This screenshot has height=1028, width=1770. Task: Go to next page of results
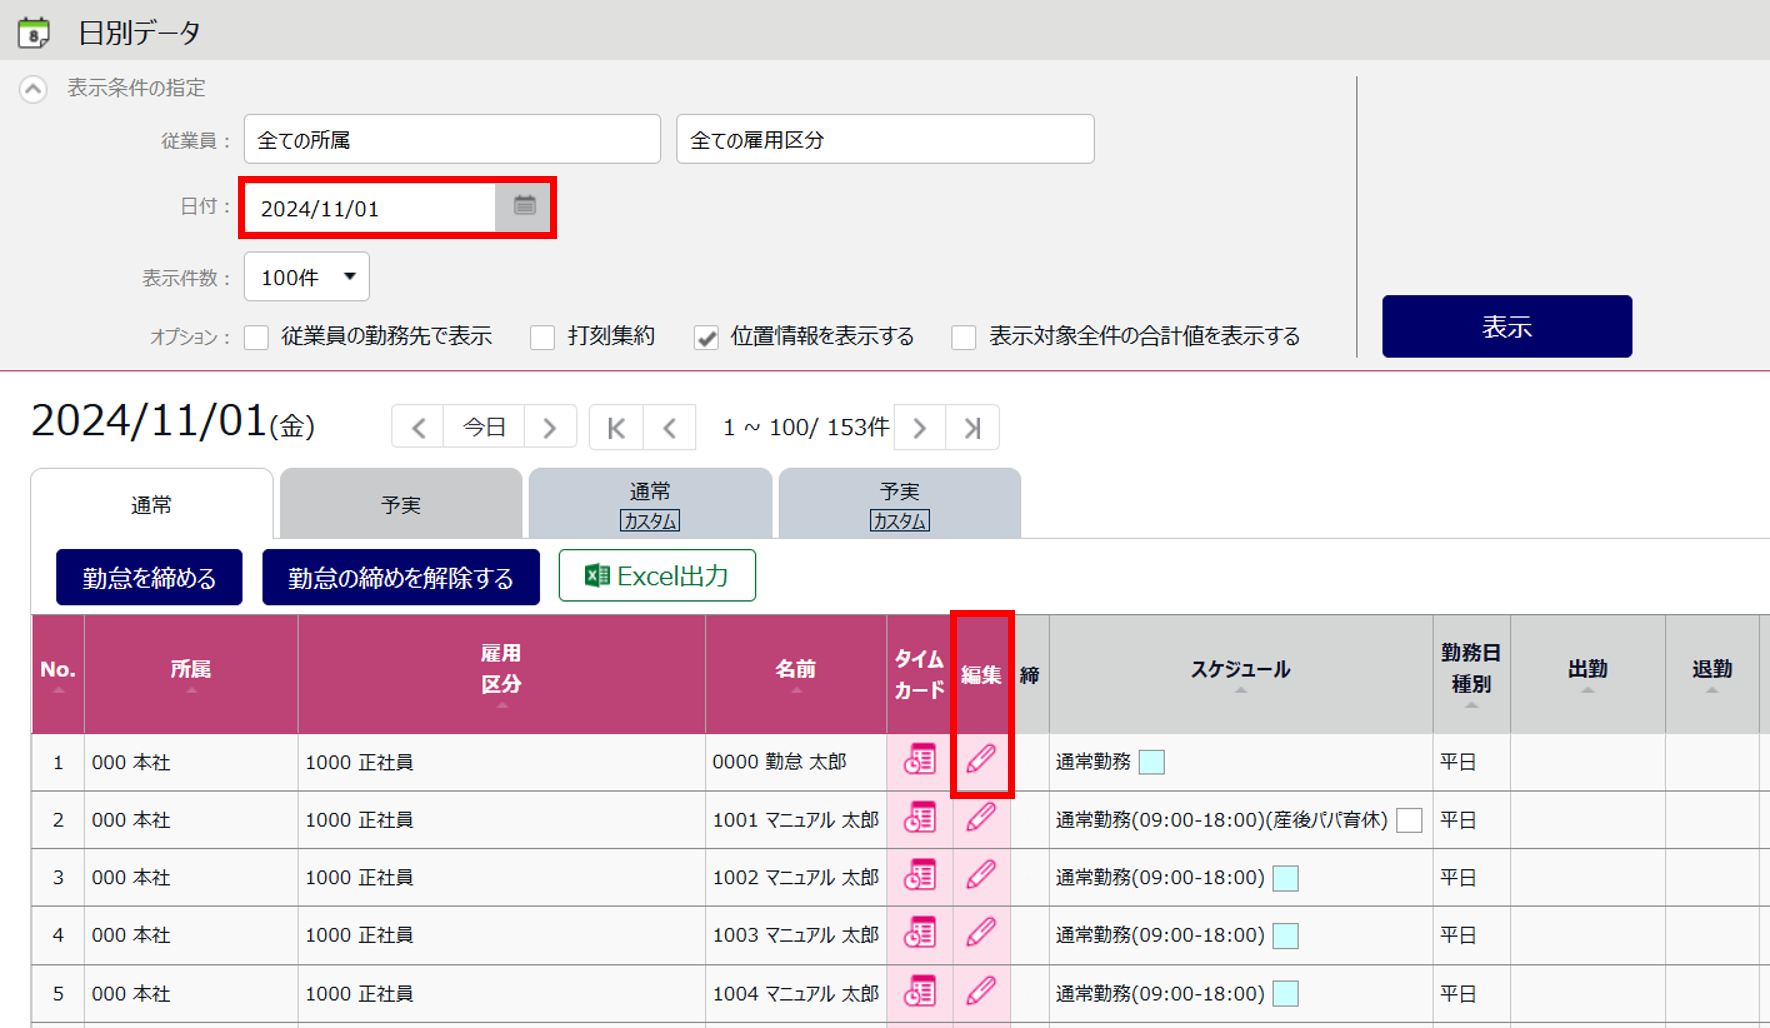pos(920,428)
